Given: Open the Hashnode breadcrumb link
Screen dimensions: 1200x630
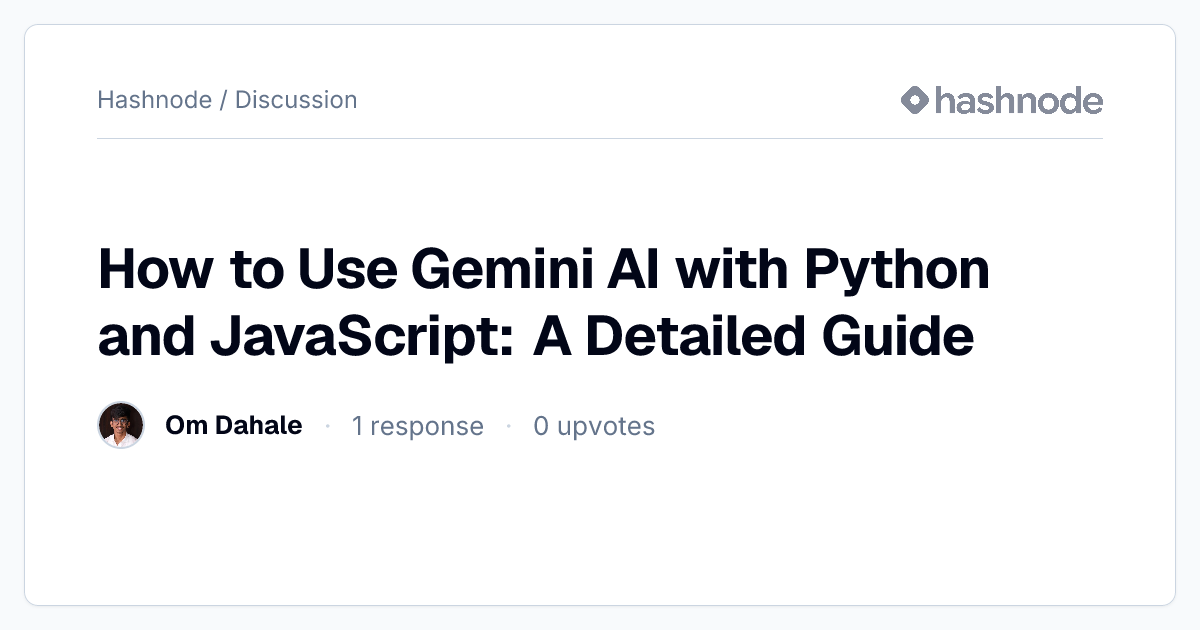Looking at the screenshot, I should pyautogui.click(x=154, y=100).
